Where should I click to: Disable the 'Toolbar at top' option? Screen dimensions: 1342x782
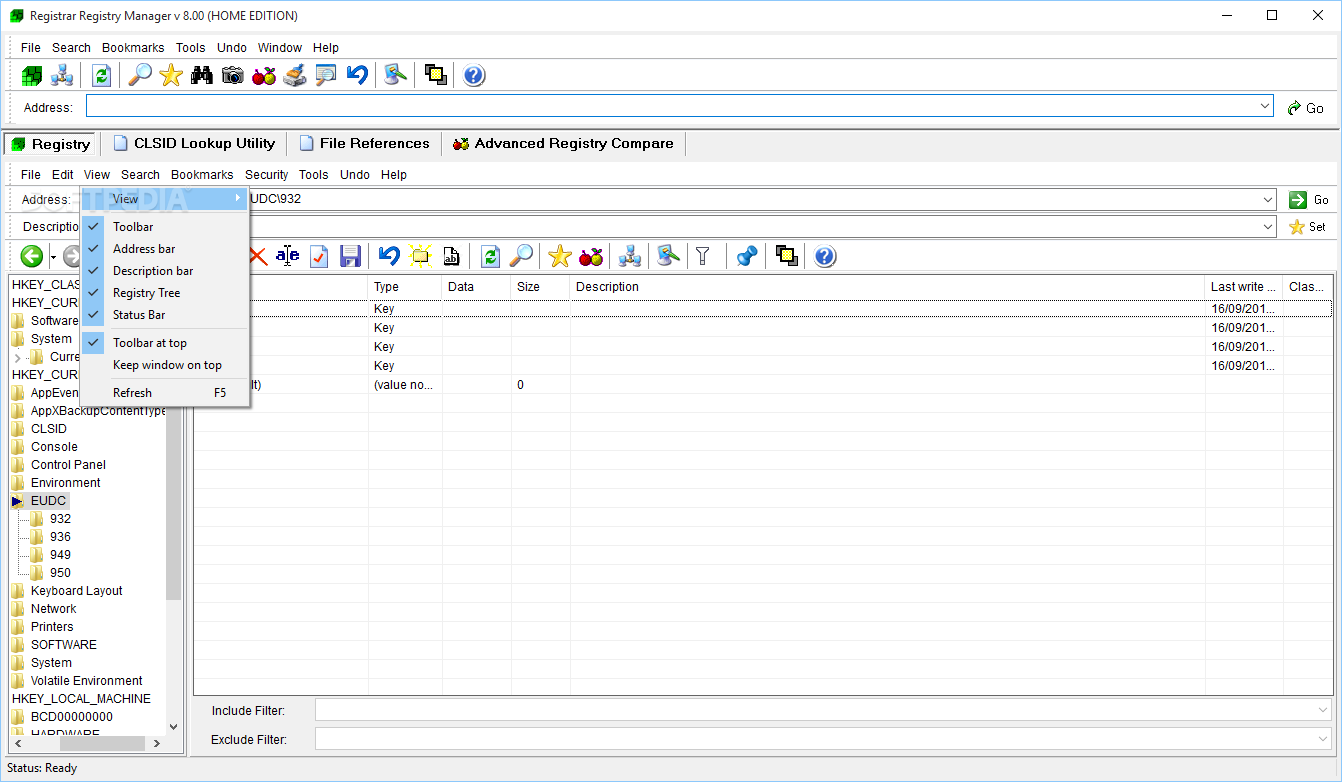tap(165, 343)
